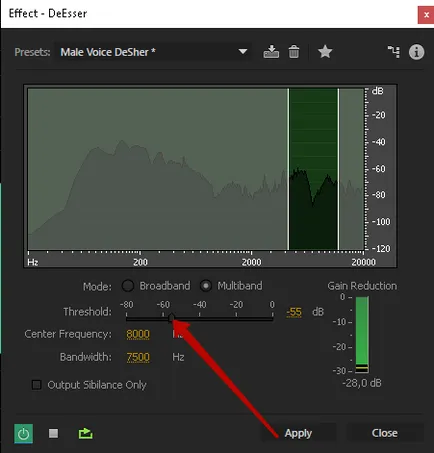Click the Gain Reduction heading
This screenshot has height=453, width=434.
(362, 286)
